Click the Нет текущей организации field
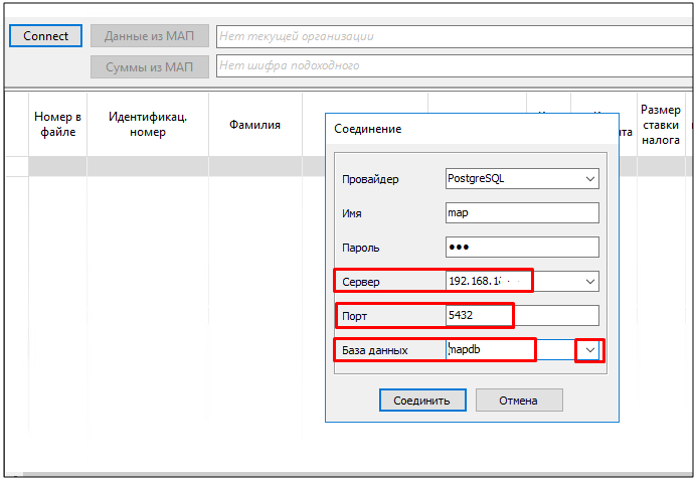This screenshot has height=480, width=697. point(450,36)
